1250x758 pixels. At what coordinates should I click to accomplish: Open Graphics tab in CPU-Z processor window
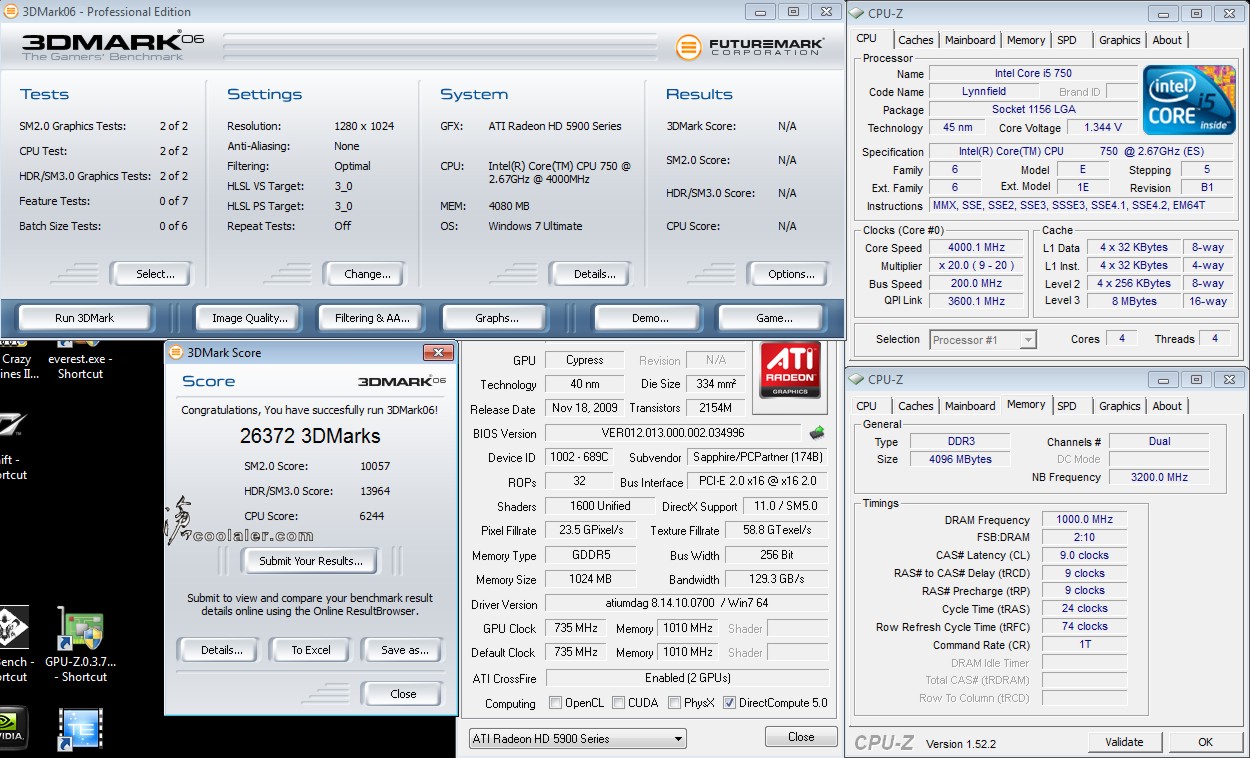click(1119, 40)
